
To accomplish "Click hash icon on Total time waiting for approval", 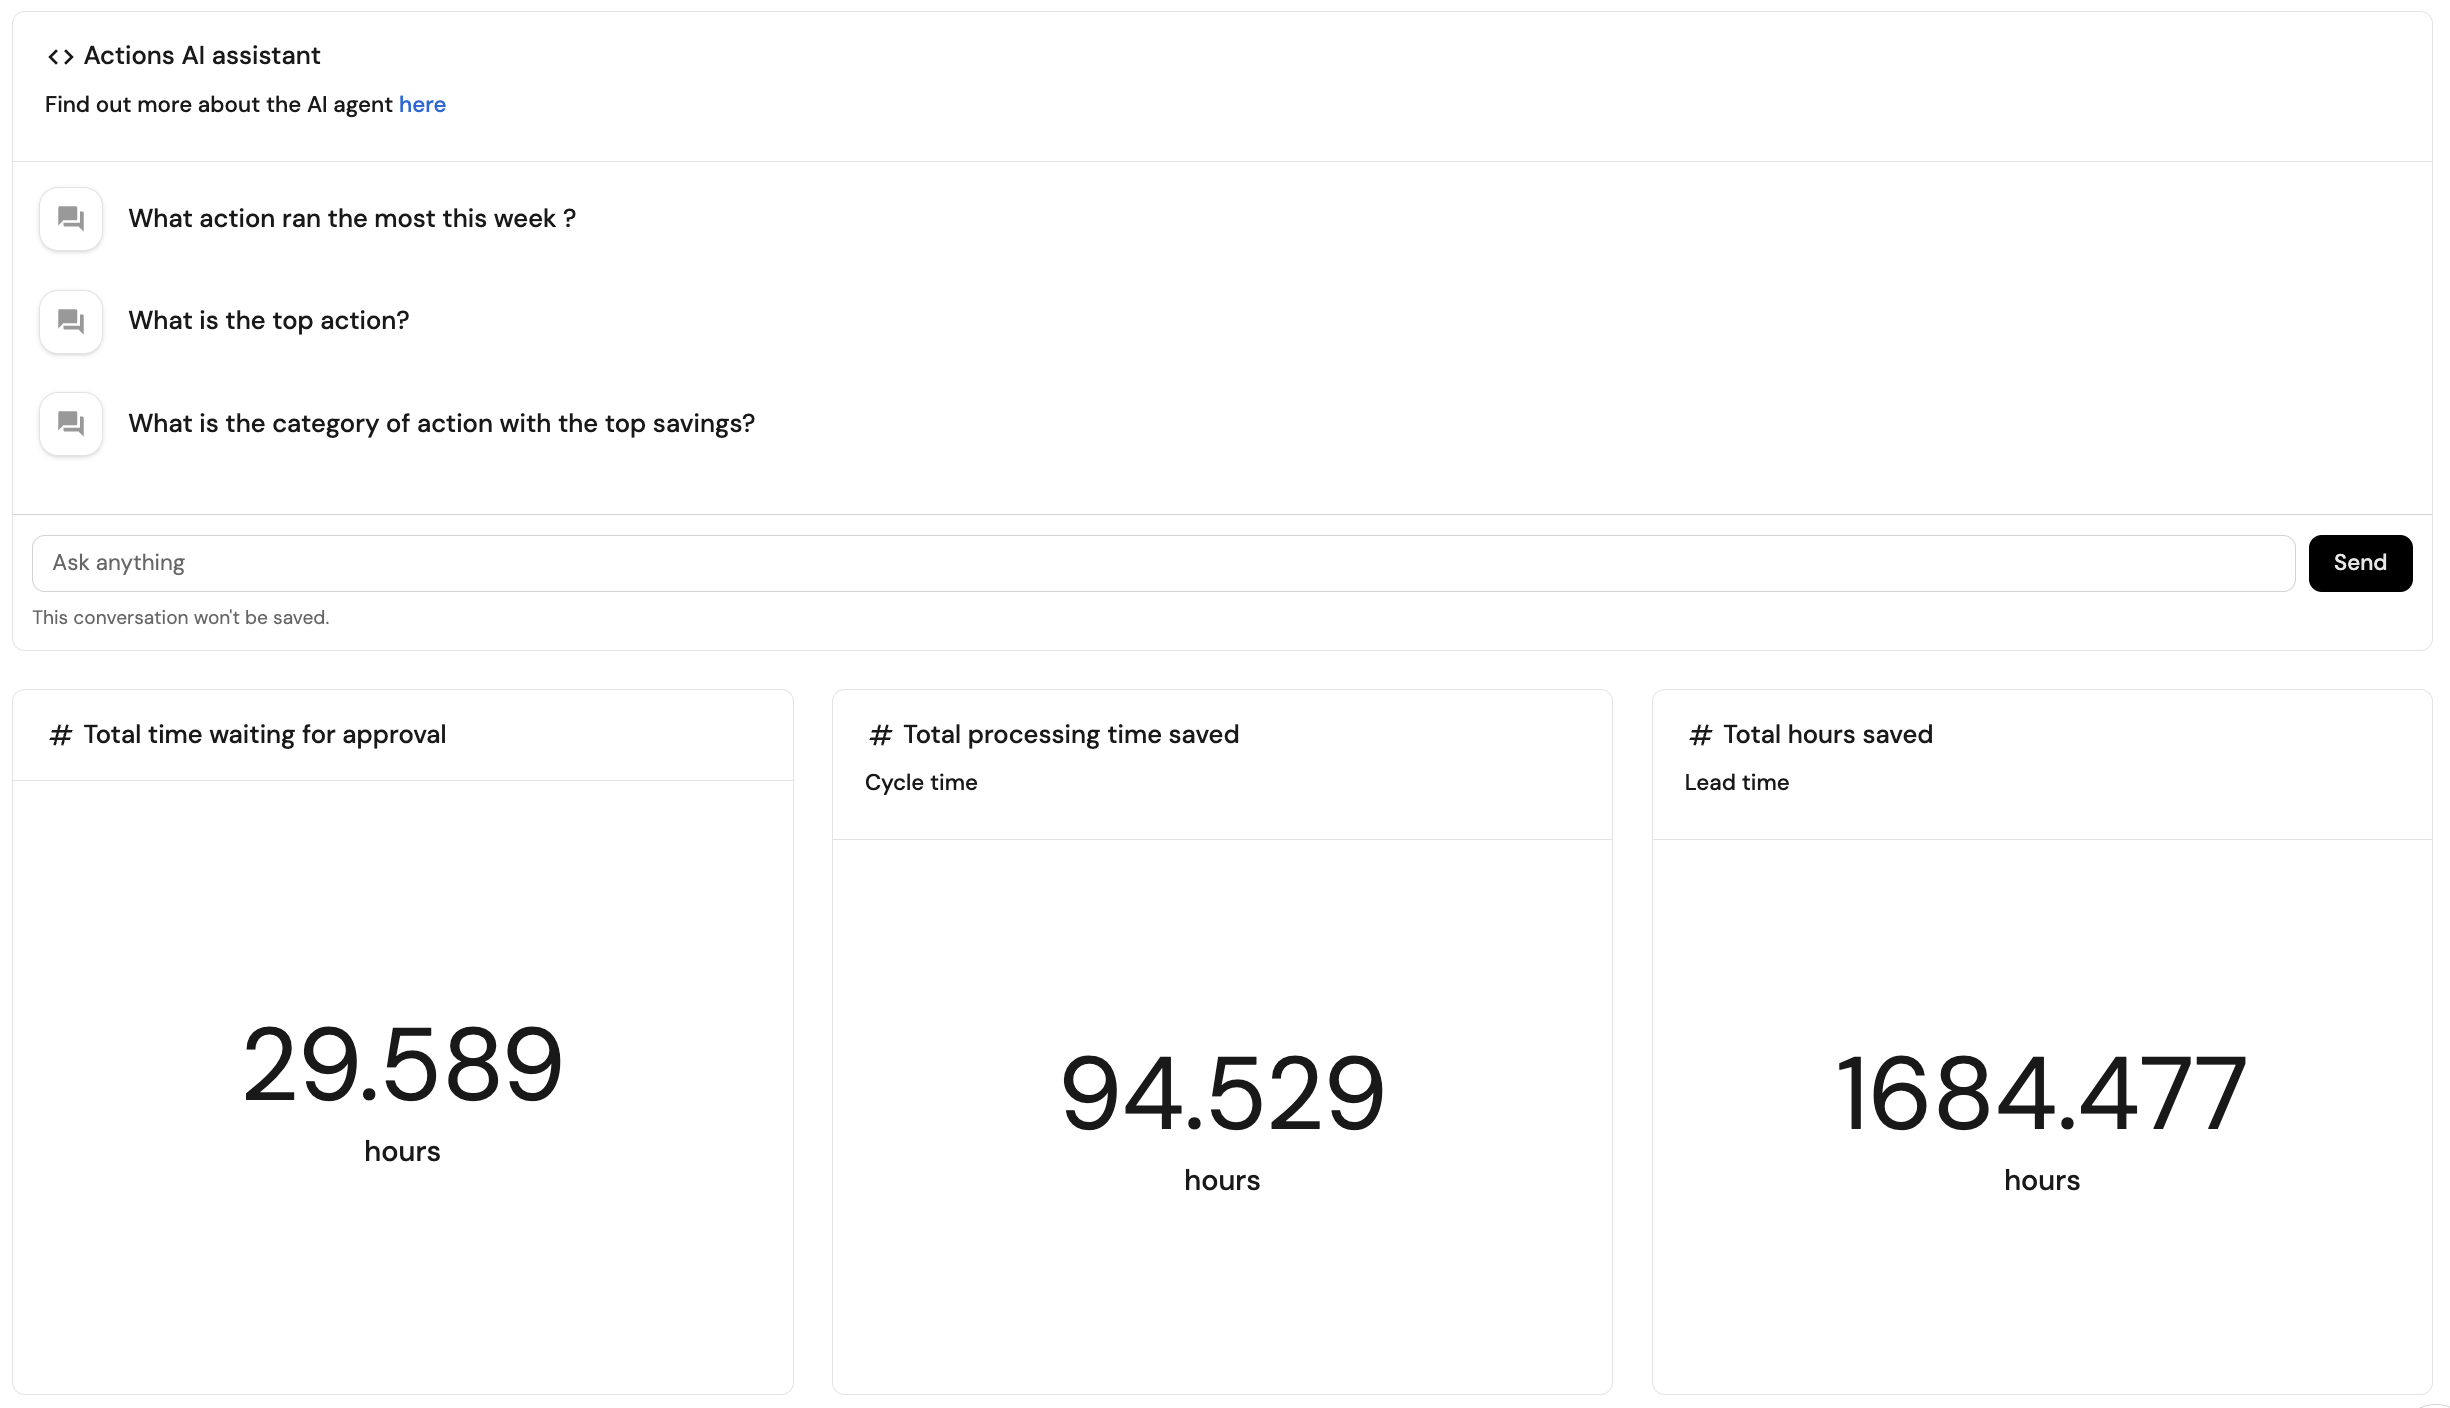I will tap(61, 736).
